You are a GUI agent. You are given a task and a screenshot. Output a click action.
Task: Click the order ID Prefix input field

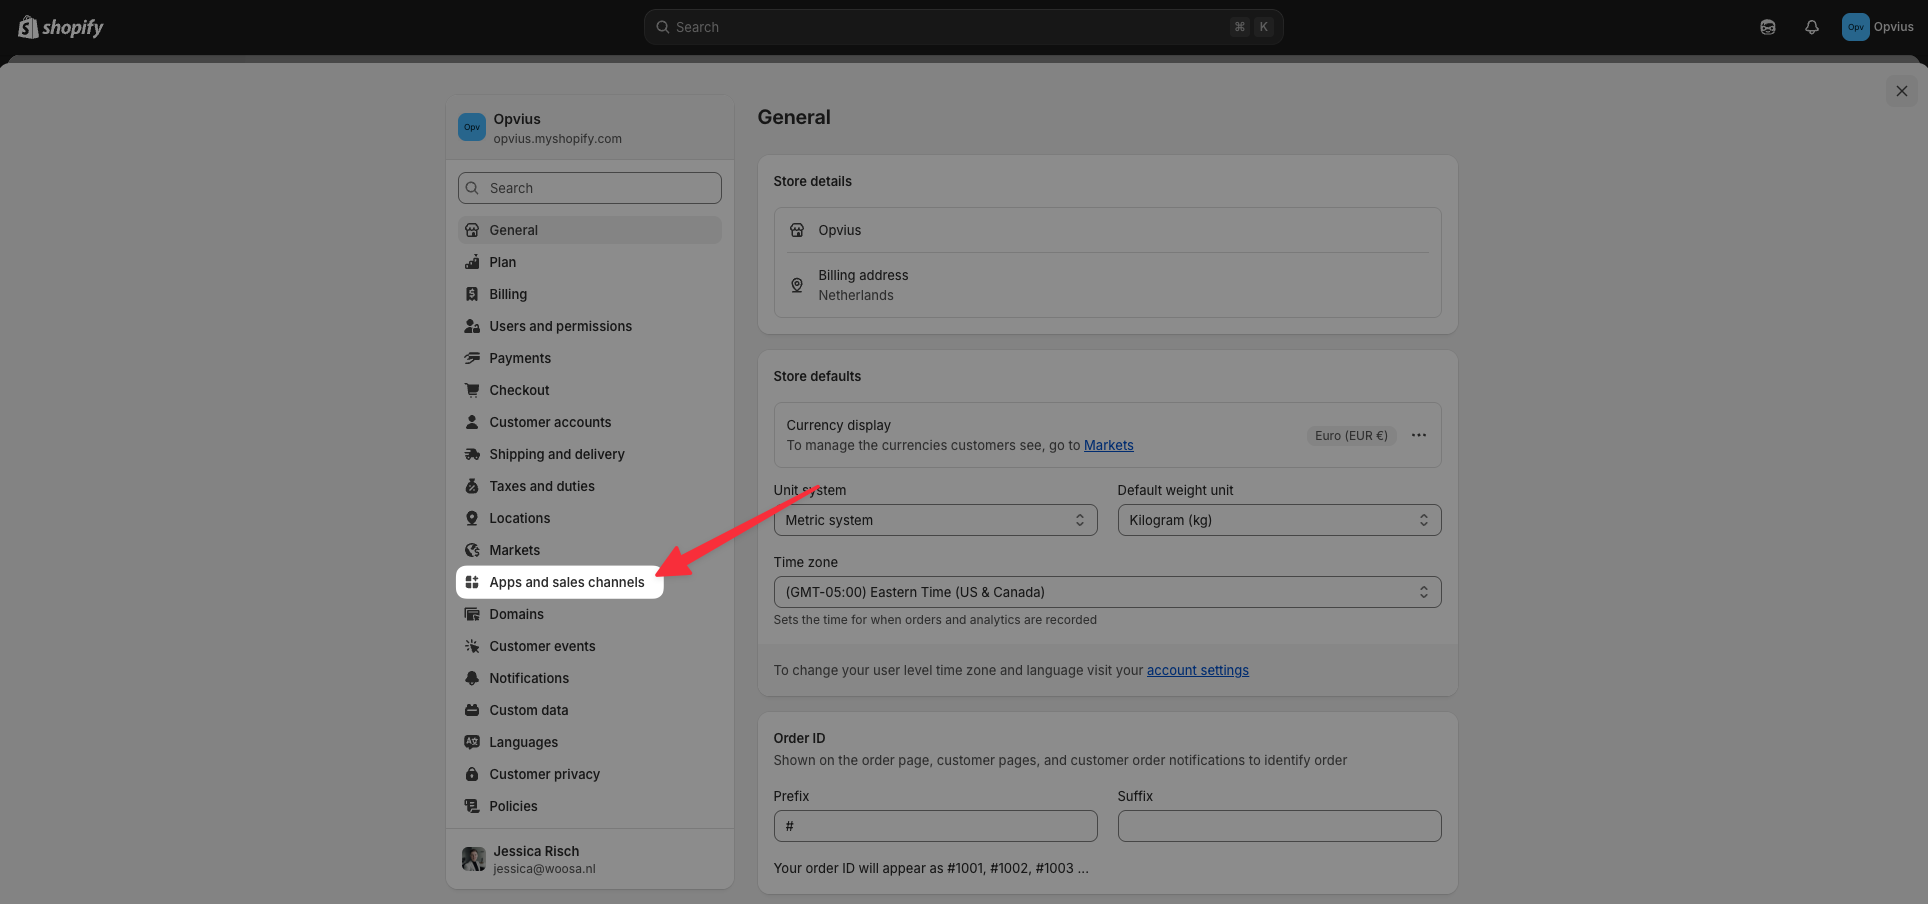pos(934,826)
